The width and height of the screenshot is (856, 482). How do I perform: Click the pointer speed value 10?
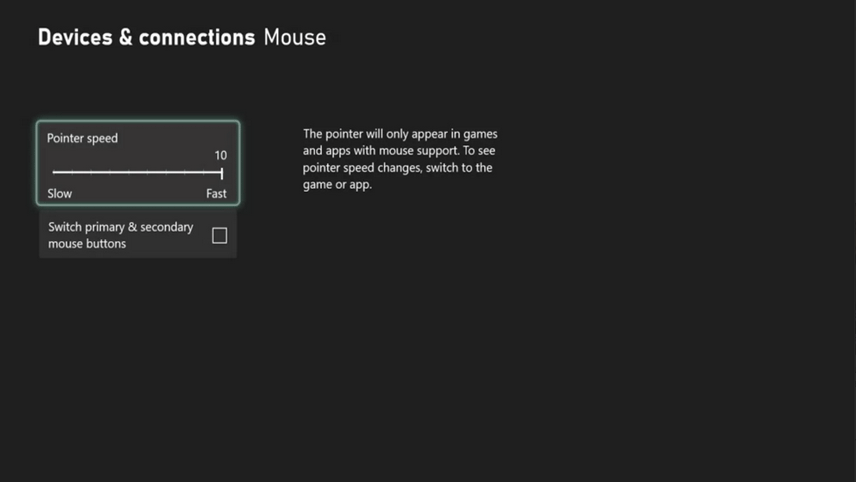[221, 156]
